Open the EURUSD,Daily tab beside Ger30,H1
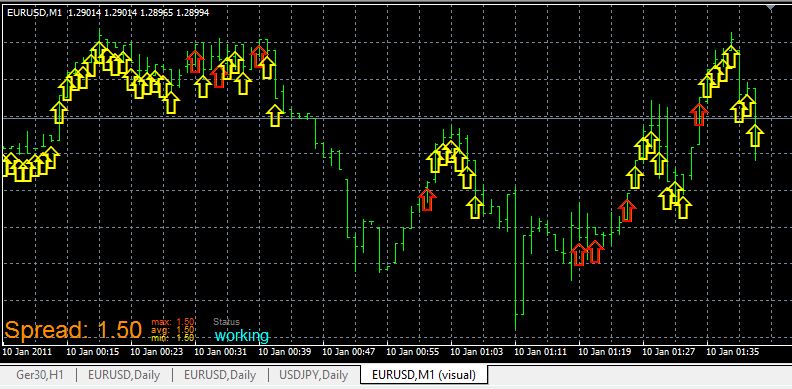 point(124,375)
